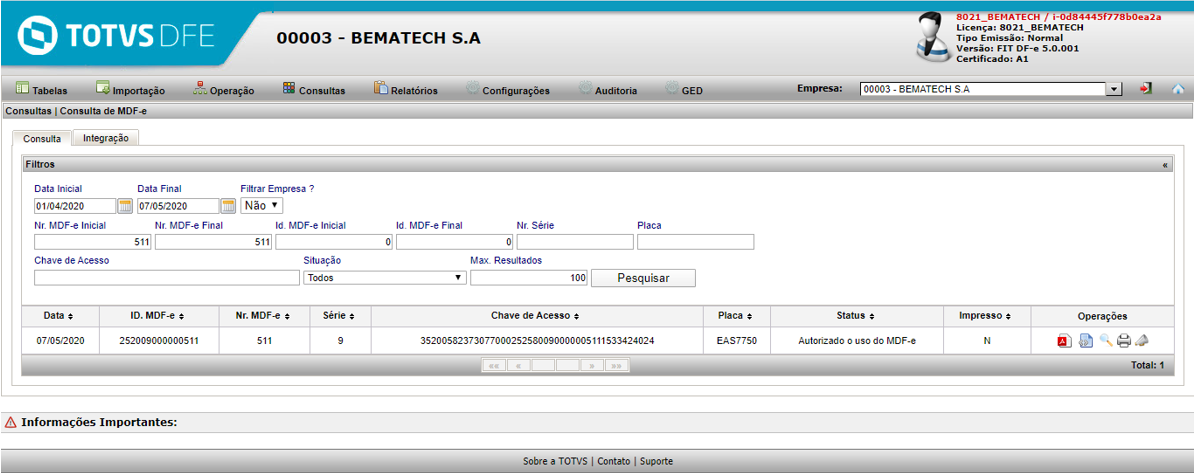Click the date cell 07/05/2020

point(59,341)
